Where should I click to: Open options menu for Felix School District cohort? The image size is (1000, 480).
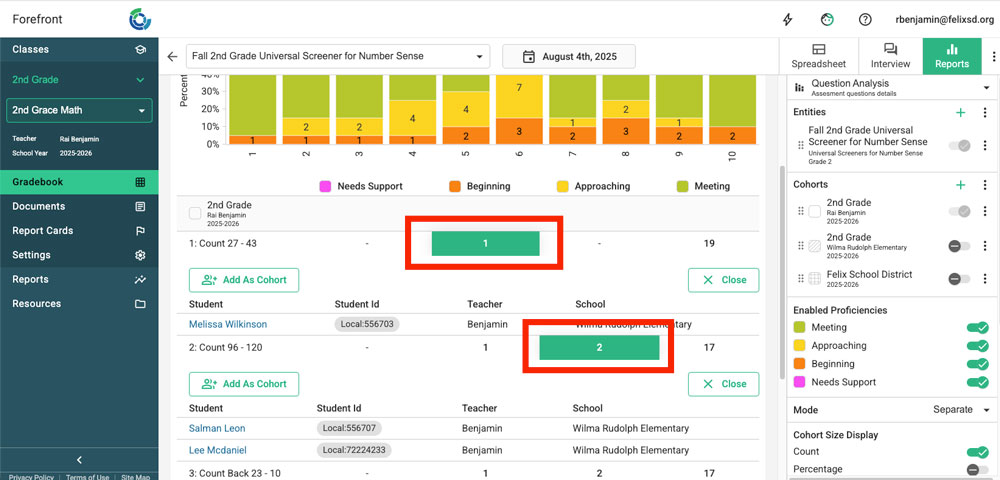[x=984, y=279]
